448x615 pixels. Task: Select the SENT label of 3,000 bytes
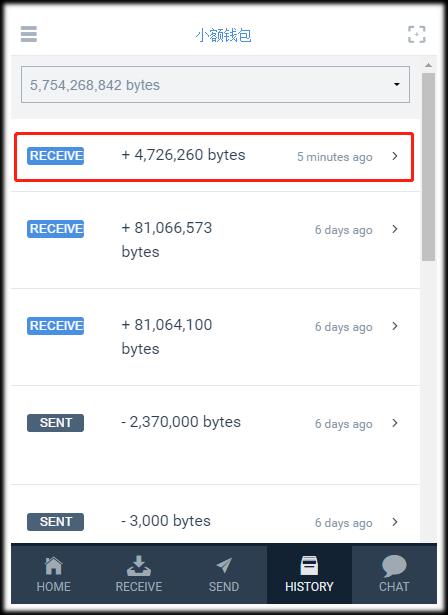click(x=55, y=522)
